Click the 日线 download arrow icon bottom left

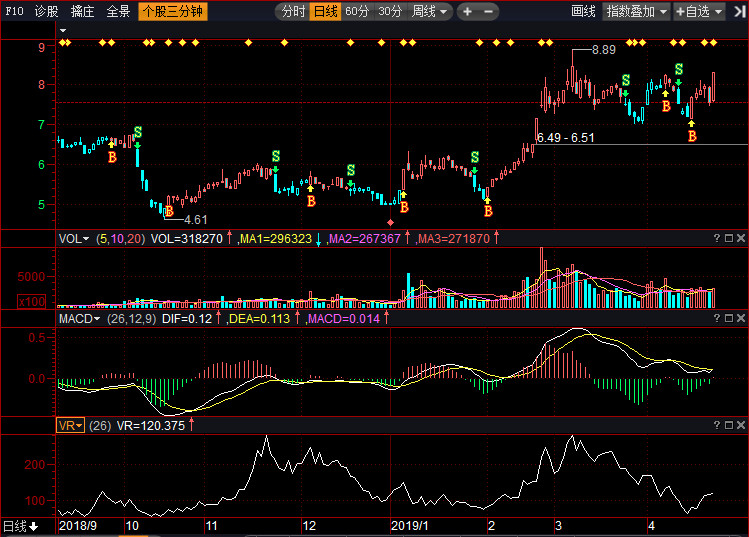click(x=33, y=526)
